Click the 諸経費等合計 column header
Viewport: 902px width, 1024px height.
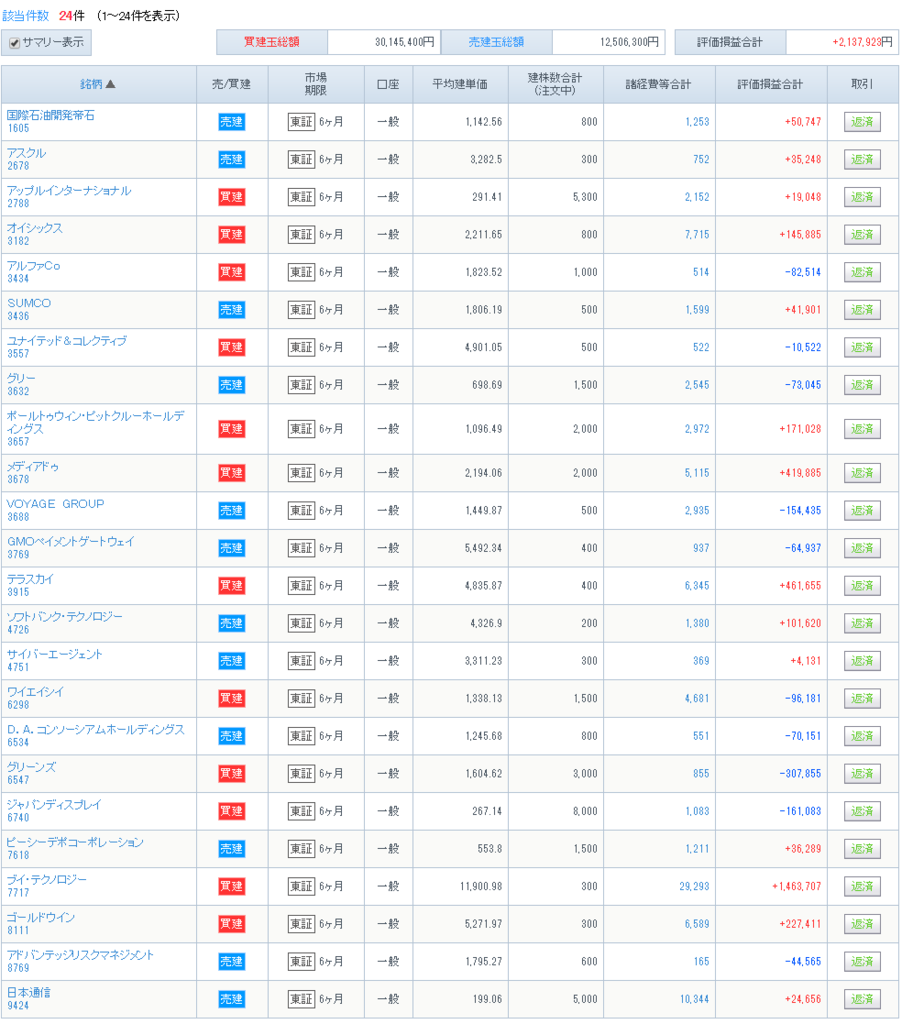tap(658, 84)
